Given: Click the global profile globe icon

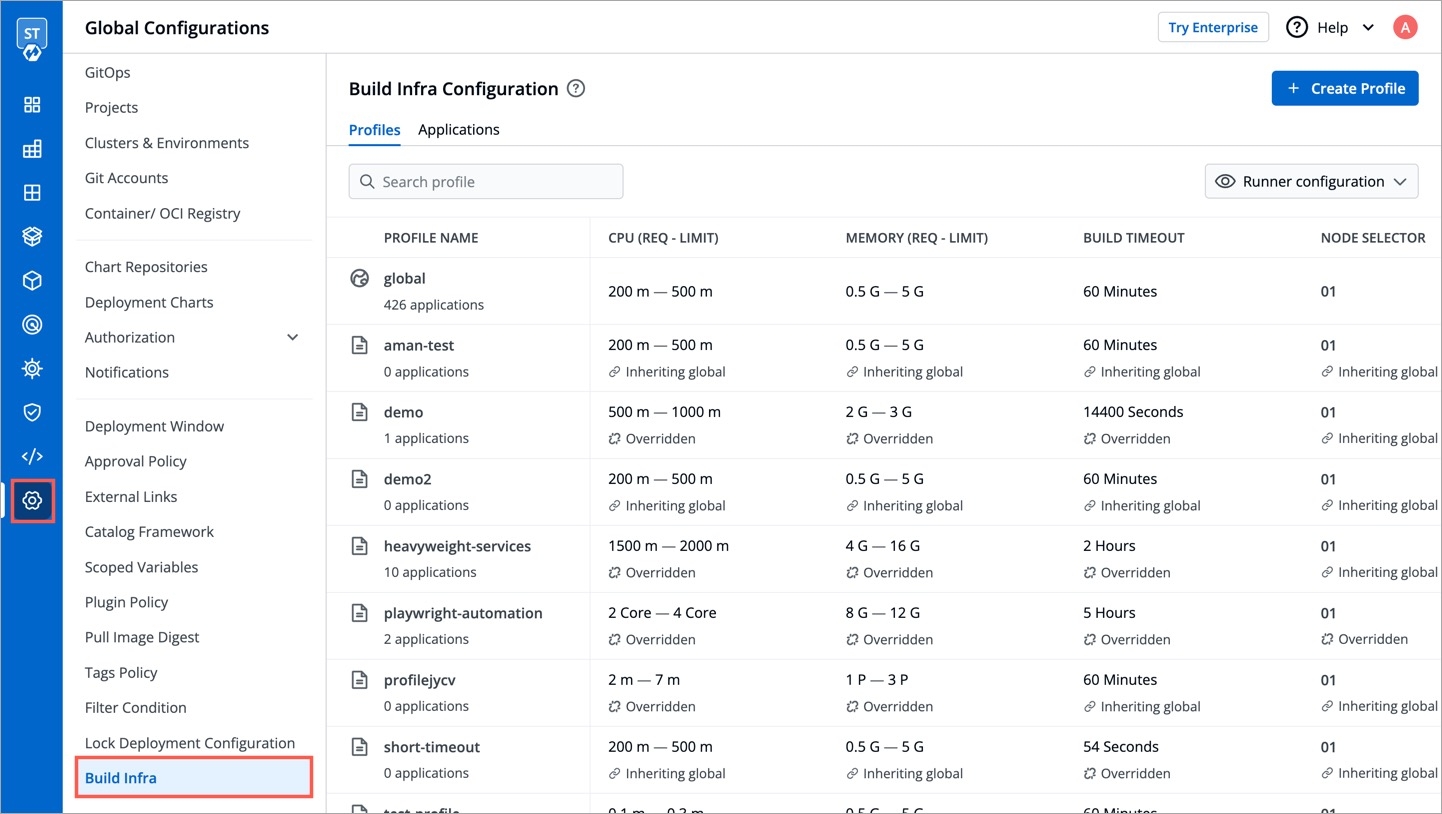Looking at the screenshot, I should pos(360,279).
